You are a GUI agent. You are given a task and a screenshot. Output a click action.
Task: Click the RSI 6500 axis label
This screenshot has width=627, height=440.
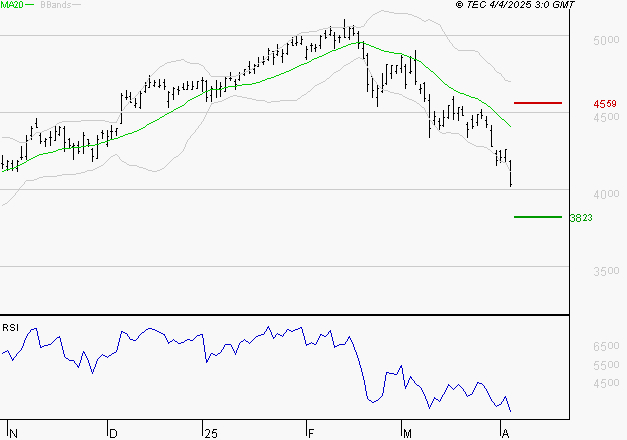point(606,346)
